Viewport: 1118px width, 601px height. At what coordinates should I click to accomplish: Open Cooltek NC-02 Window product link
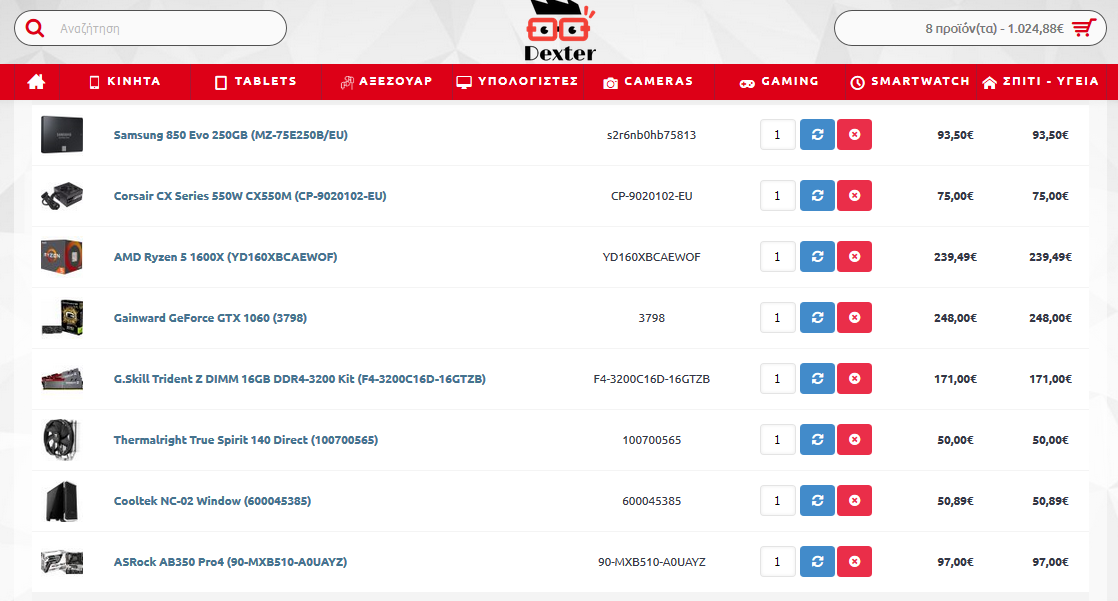tap(212, 500)
